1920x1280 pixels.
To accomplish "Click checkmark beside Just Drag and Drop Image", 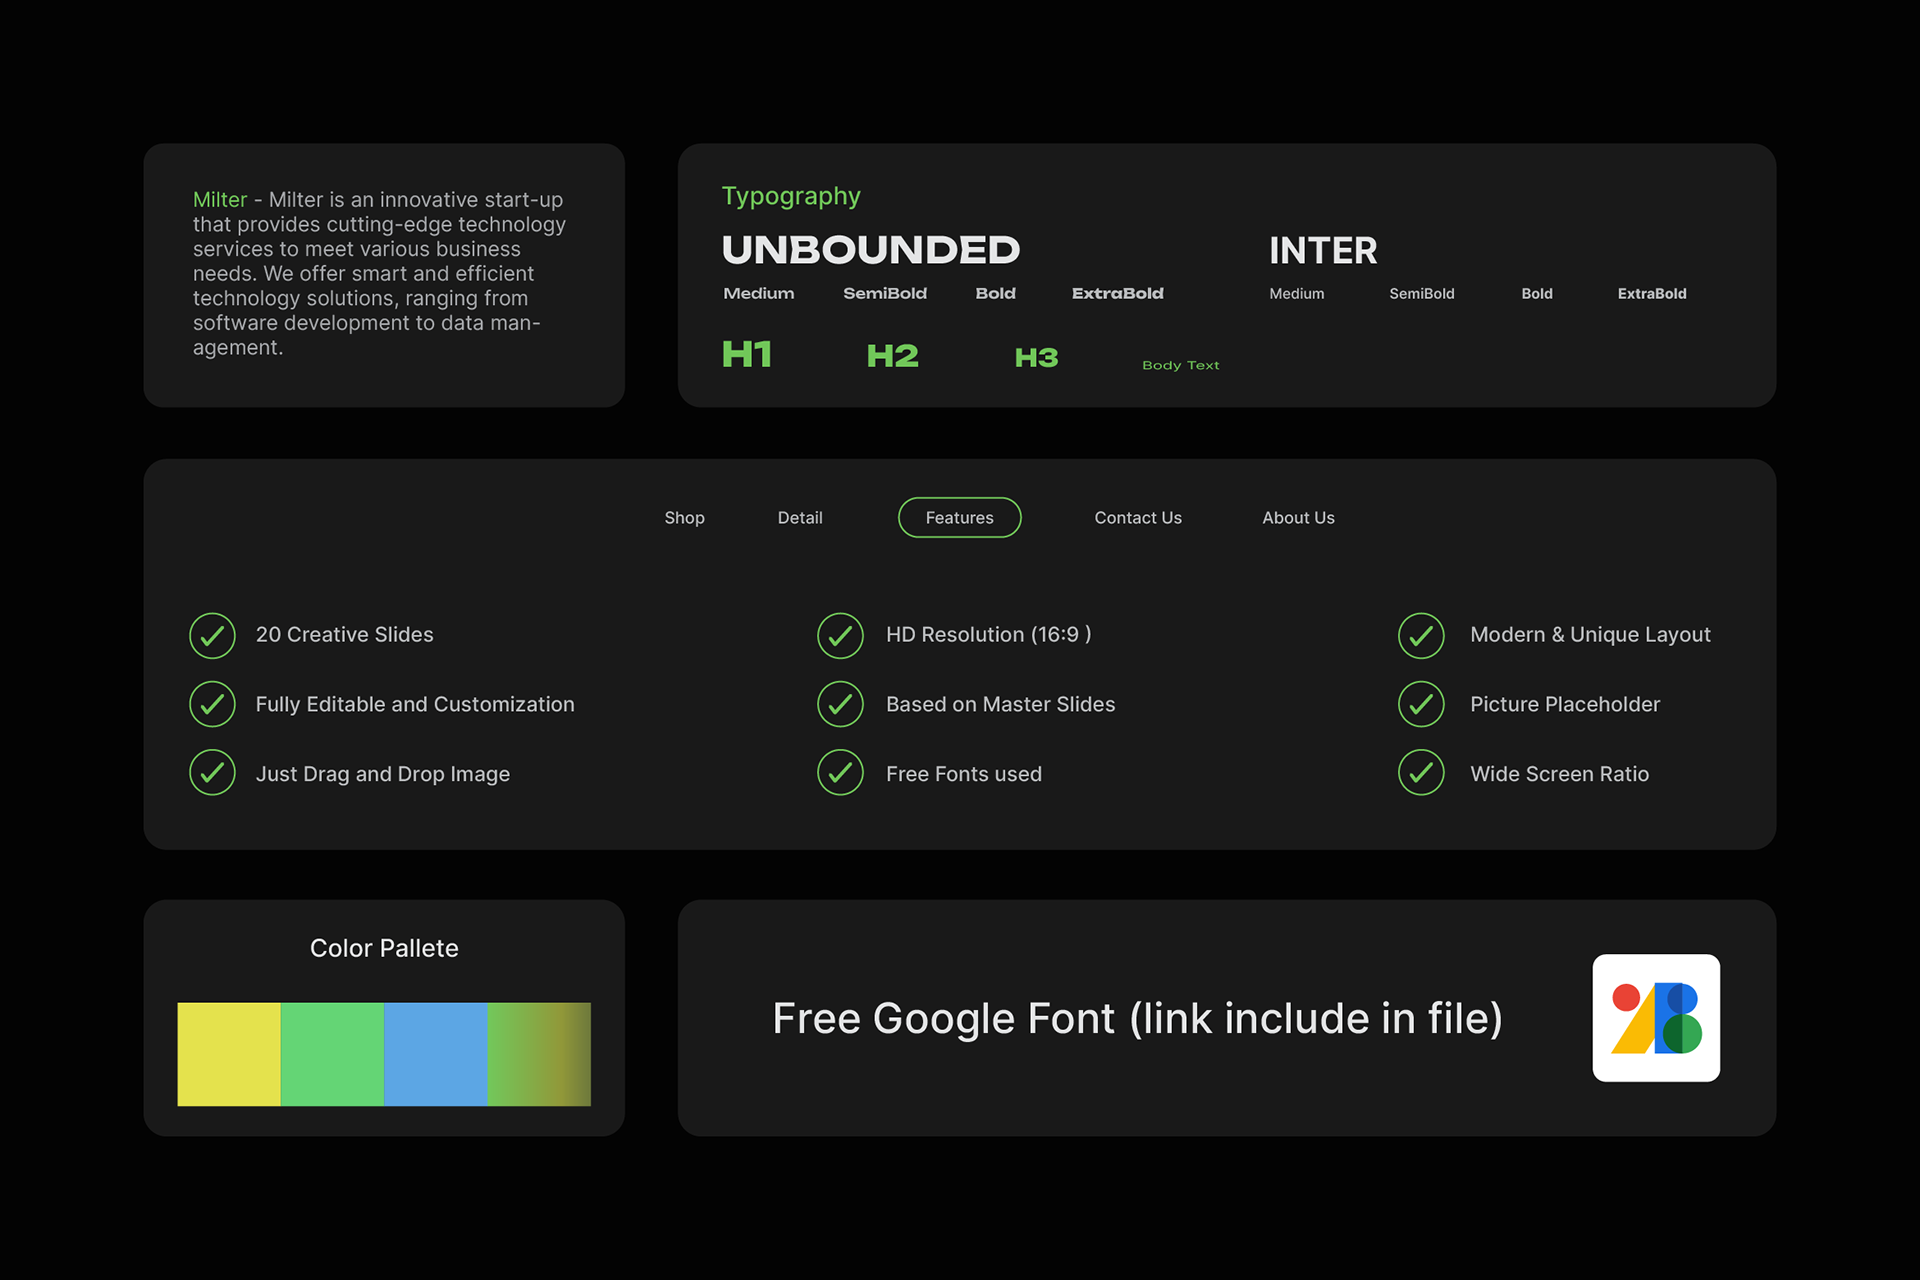I will point(212,773).
